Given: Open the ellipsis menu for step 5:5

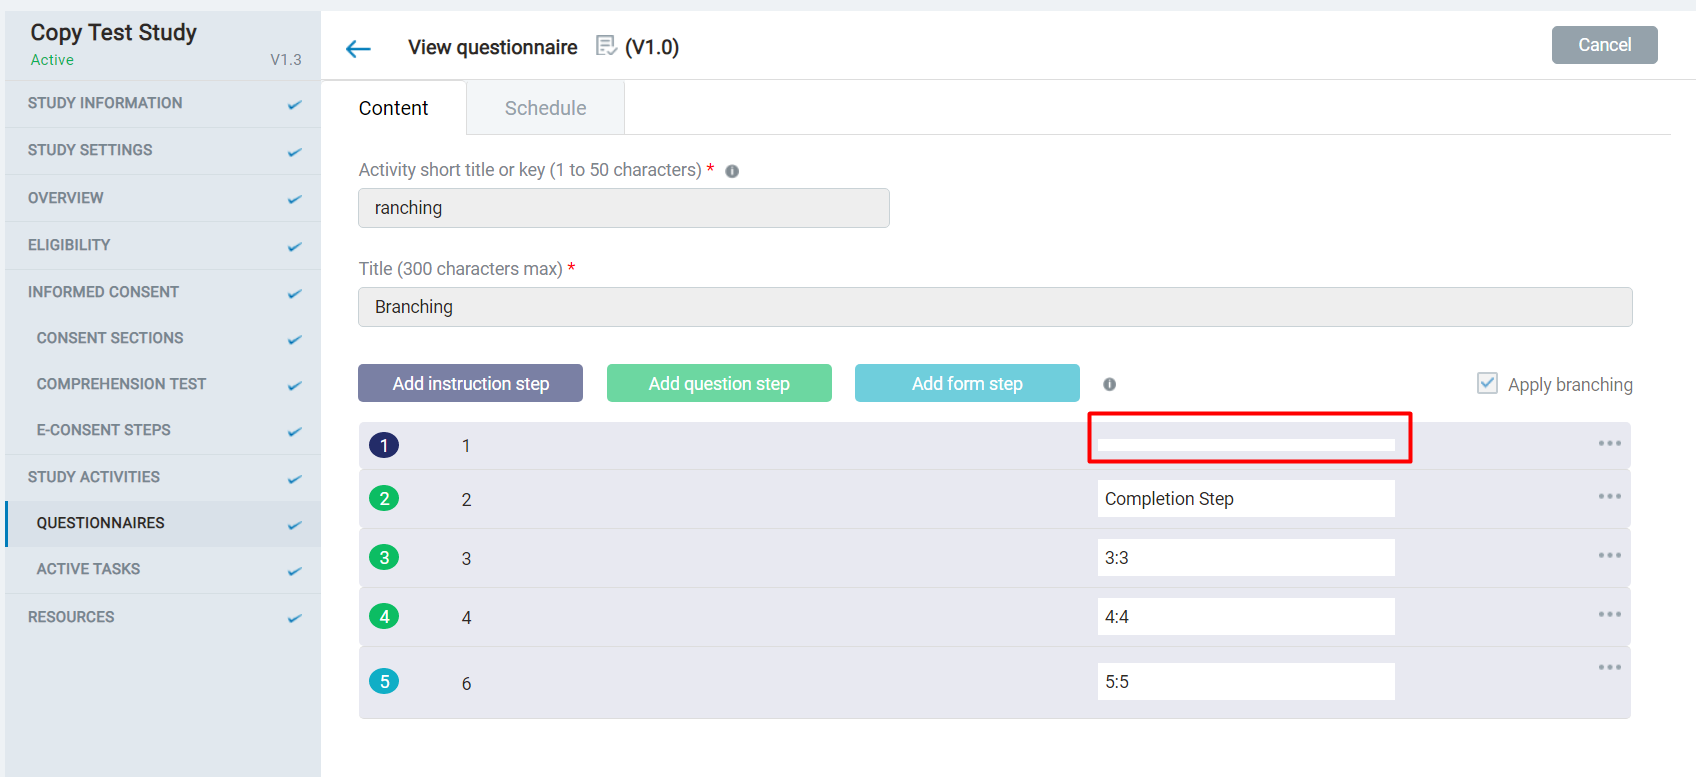Looking at the screenshot, I should [1609, 666].
